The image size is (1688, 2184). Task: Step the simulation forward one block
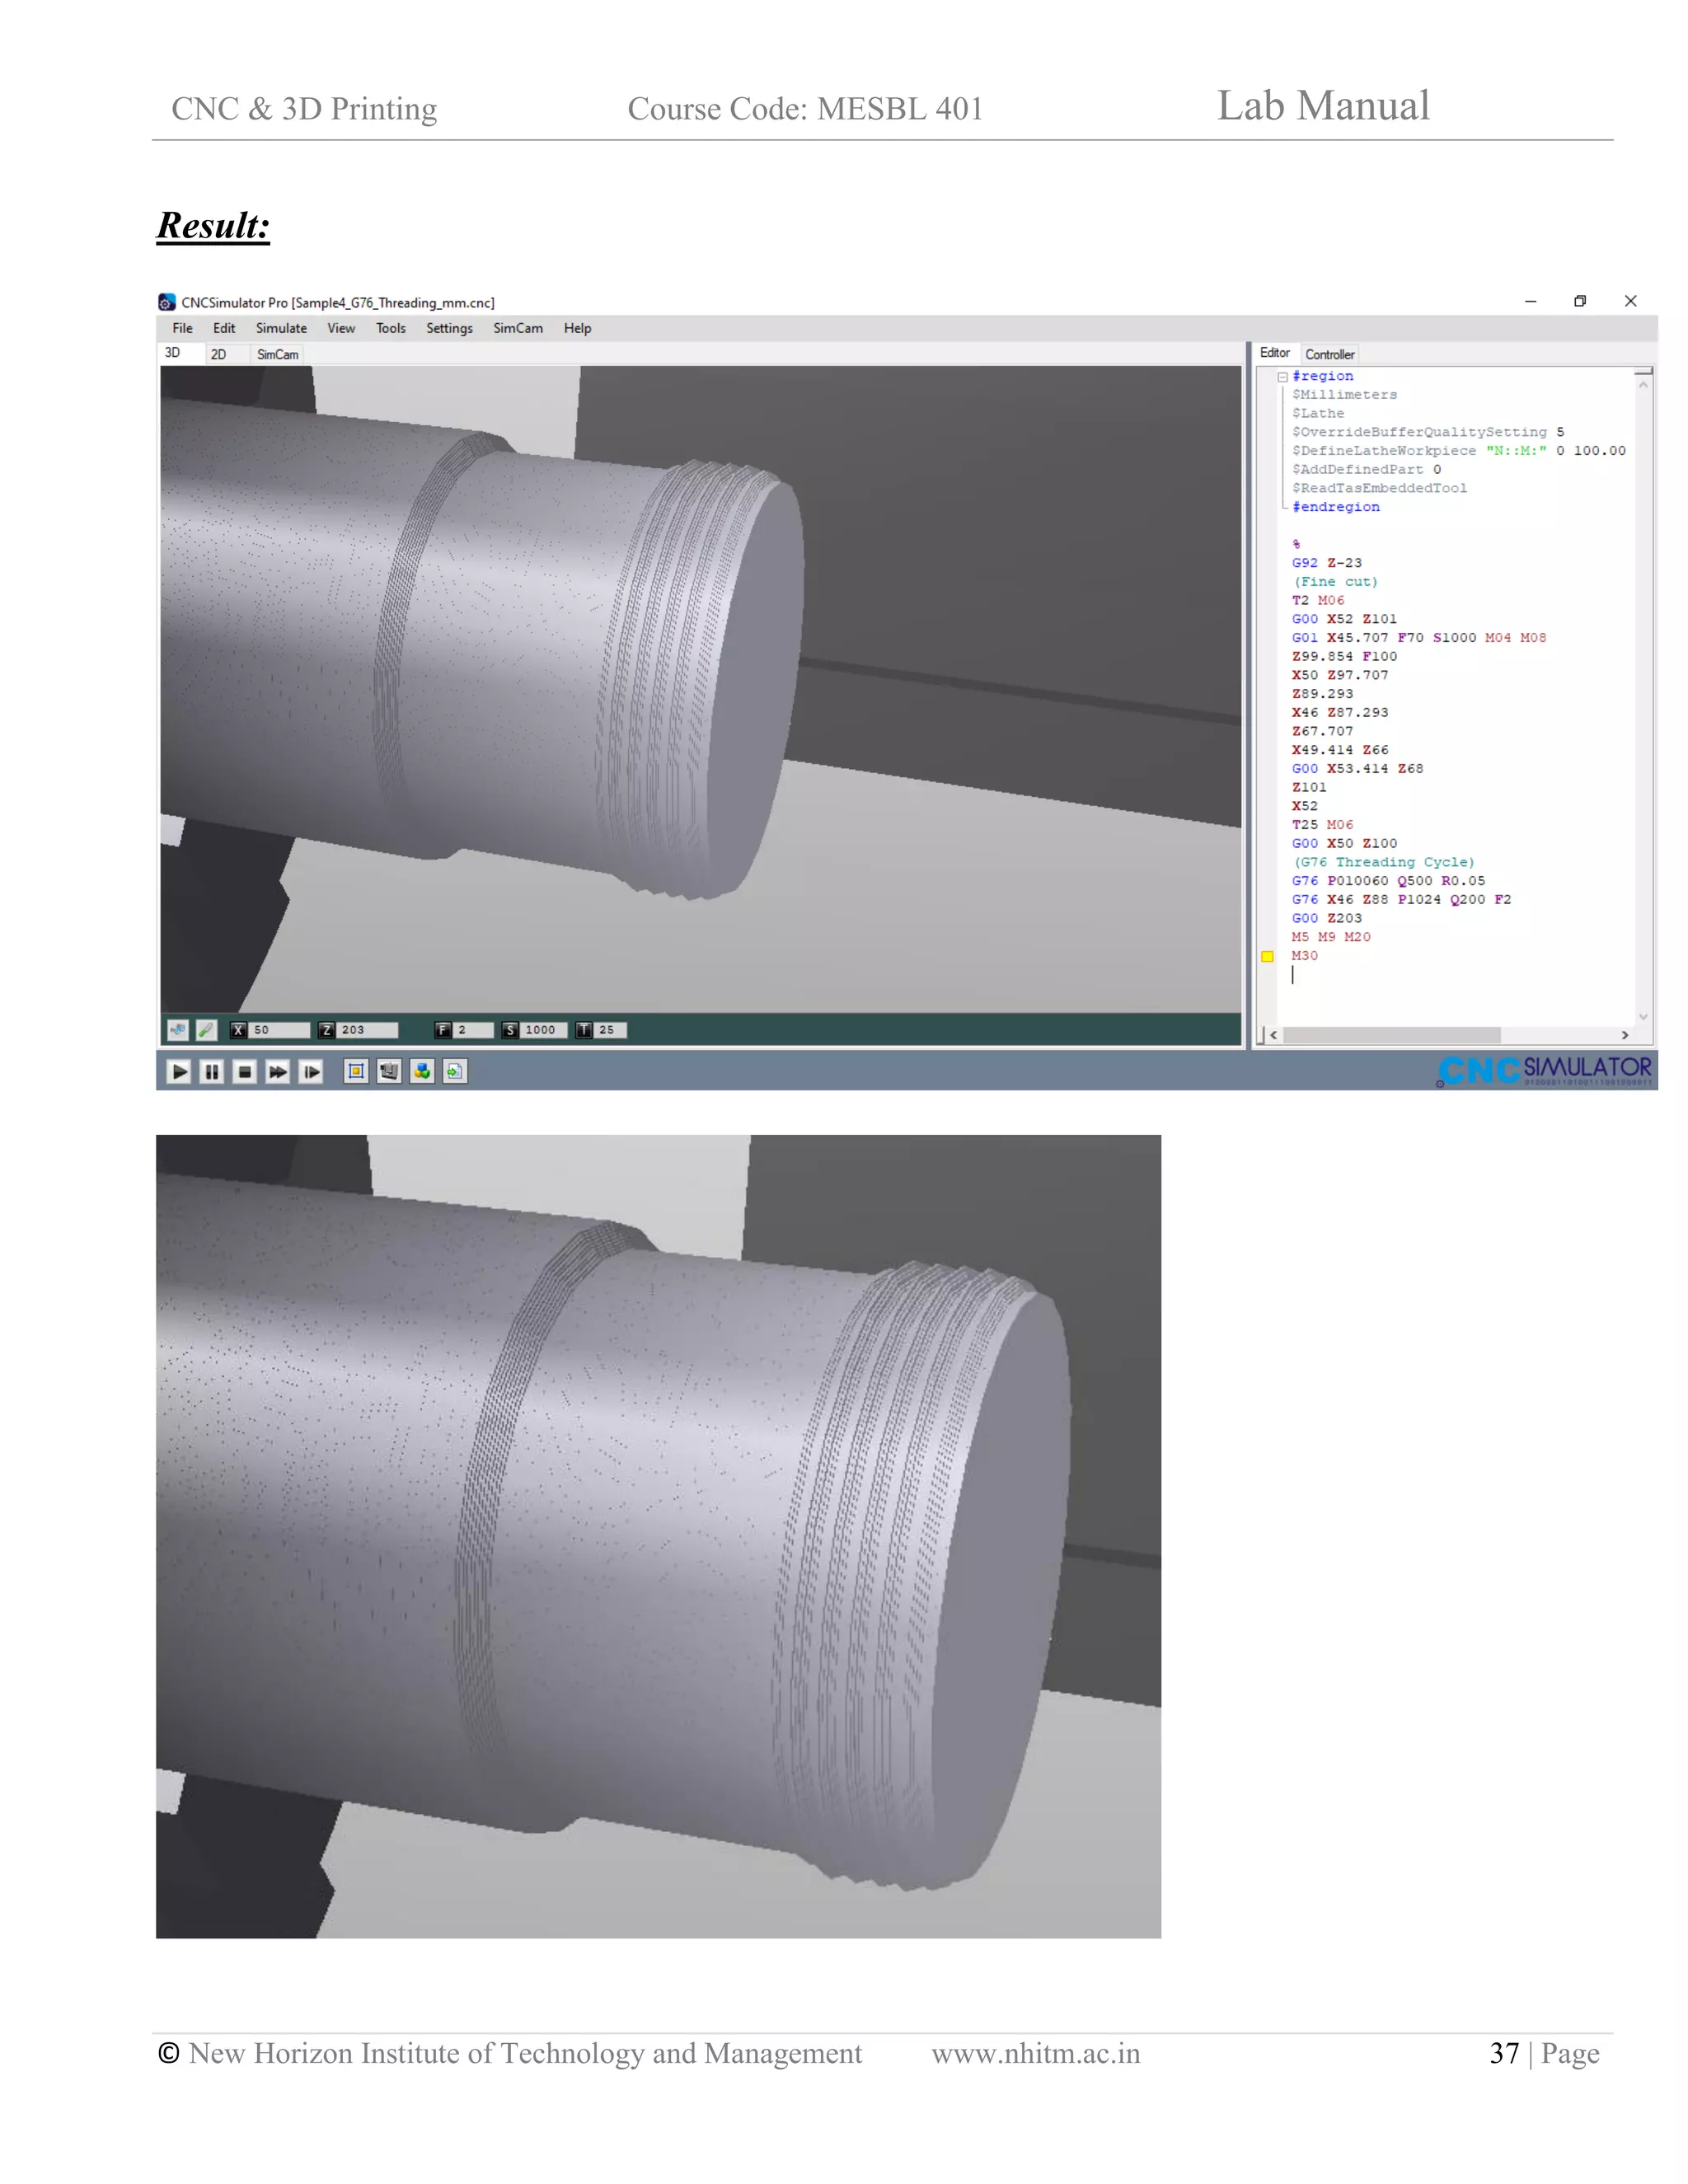311,1072
